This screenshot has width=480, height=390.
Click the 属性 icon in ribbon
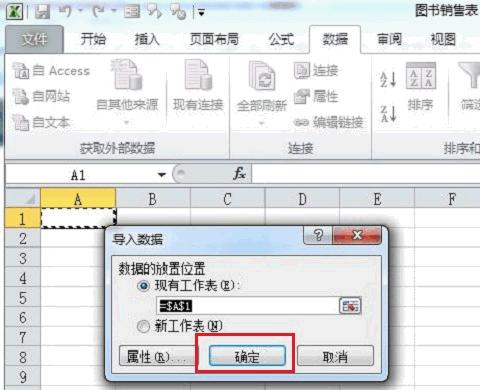[302, 96]
